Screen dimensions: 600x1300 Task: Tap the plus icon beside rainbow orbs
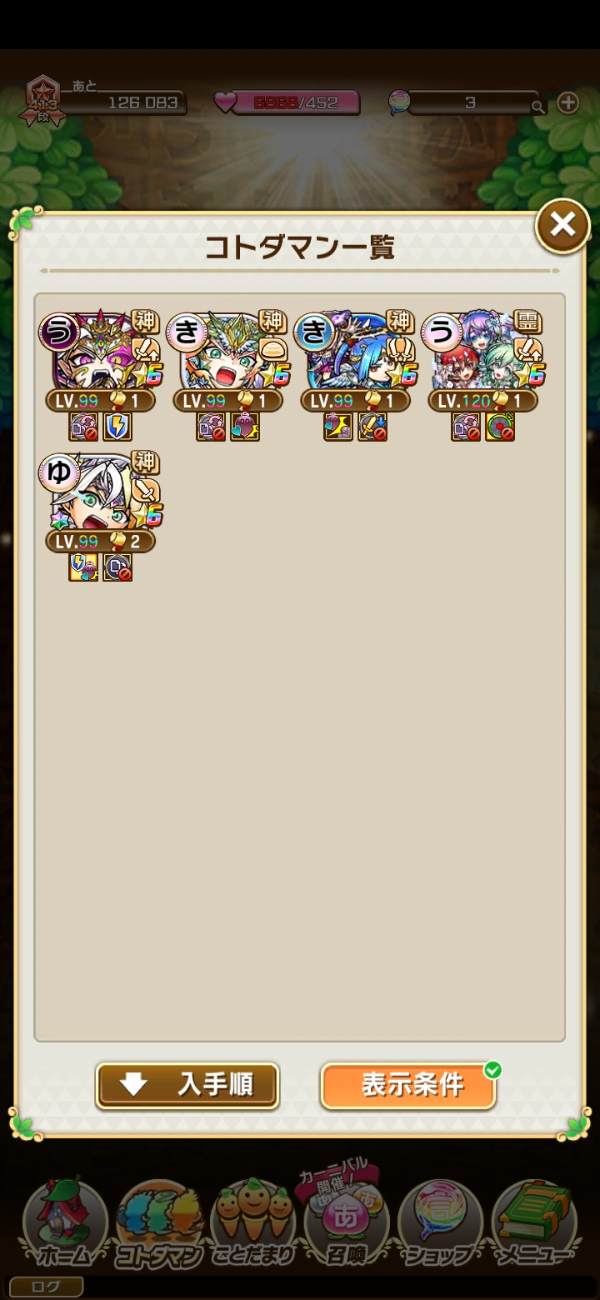coord(567,102)
